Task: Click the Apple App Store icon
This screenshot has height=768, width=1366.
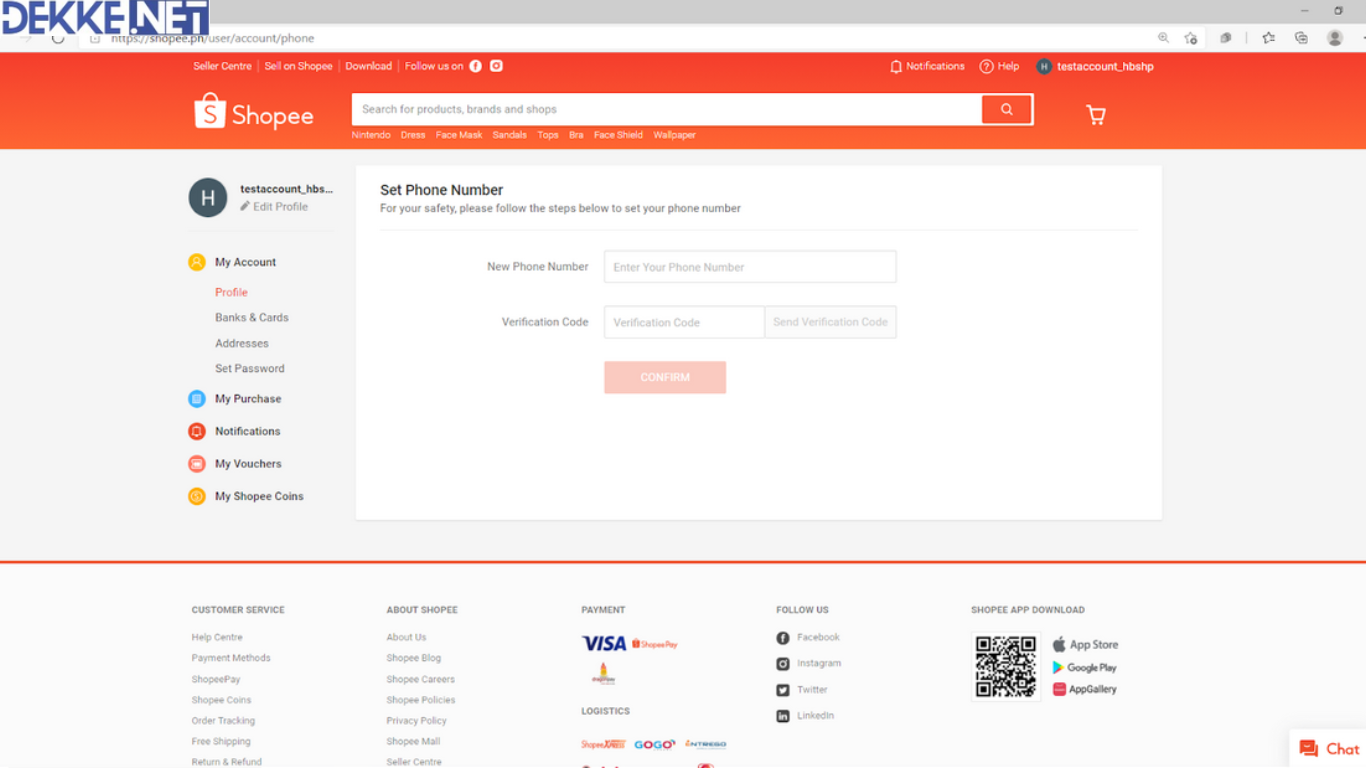Action: (1059, 644)
